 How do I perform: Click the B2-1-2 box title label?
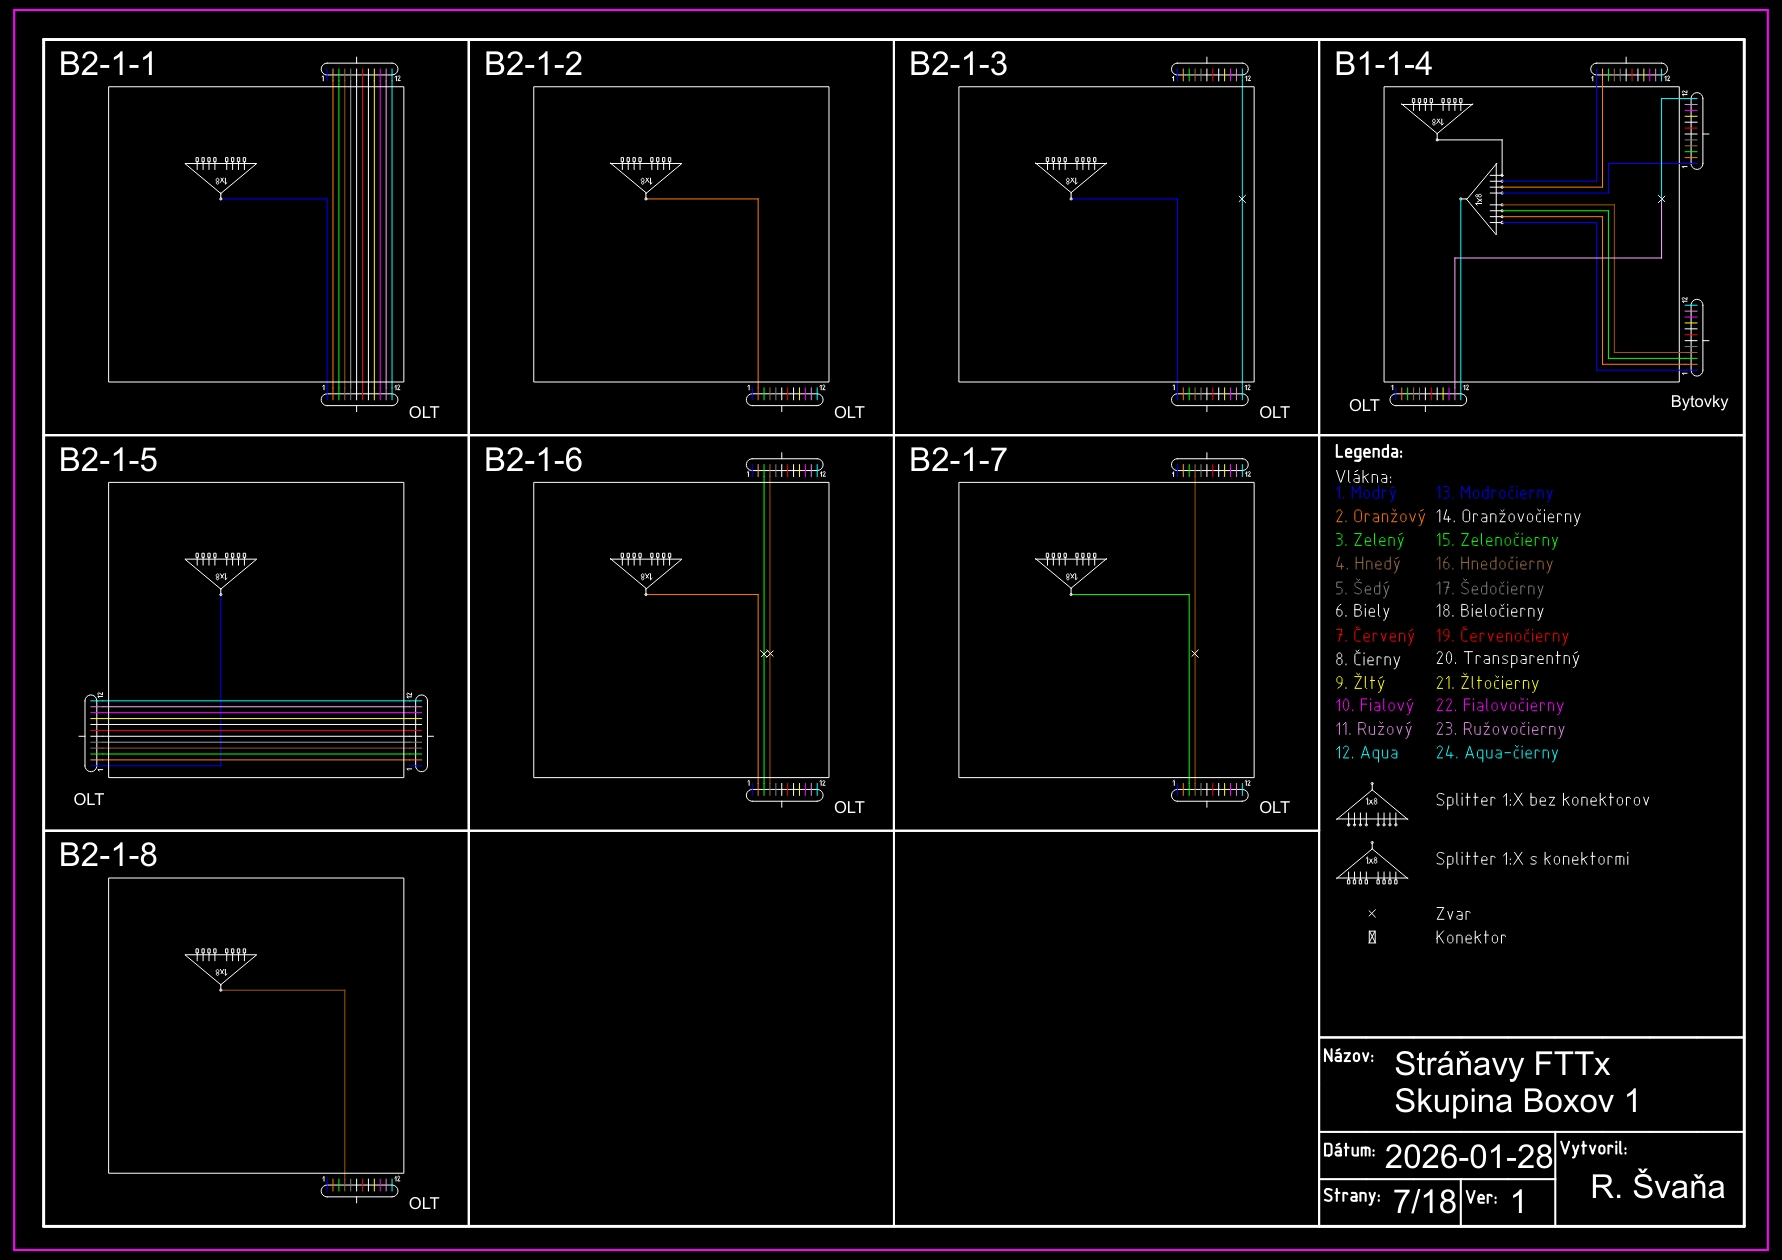533,64
